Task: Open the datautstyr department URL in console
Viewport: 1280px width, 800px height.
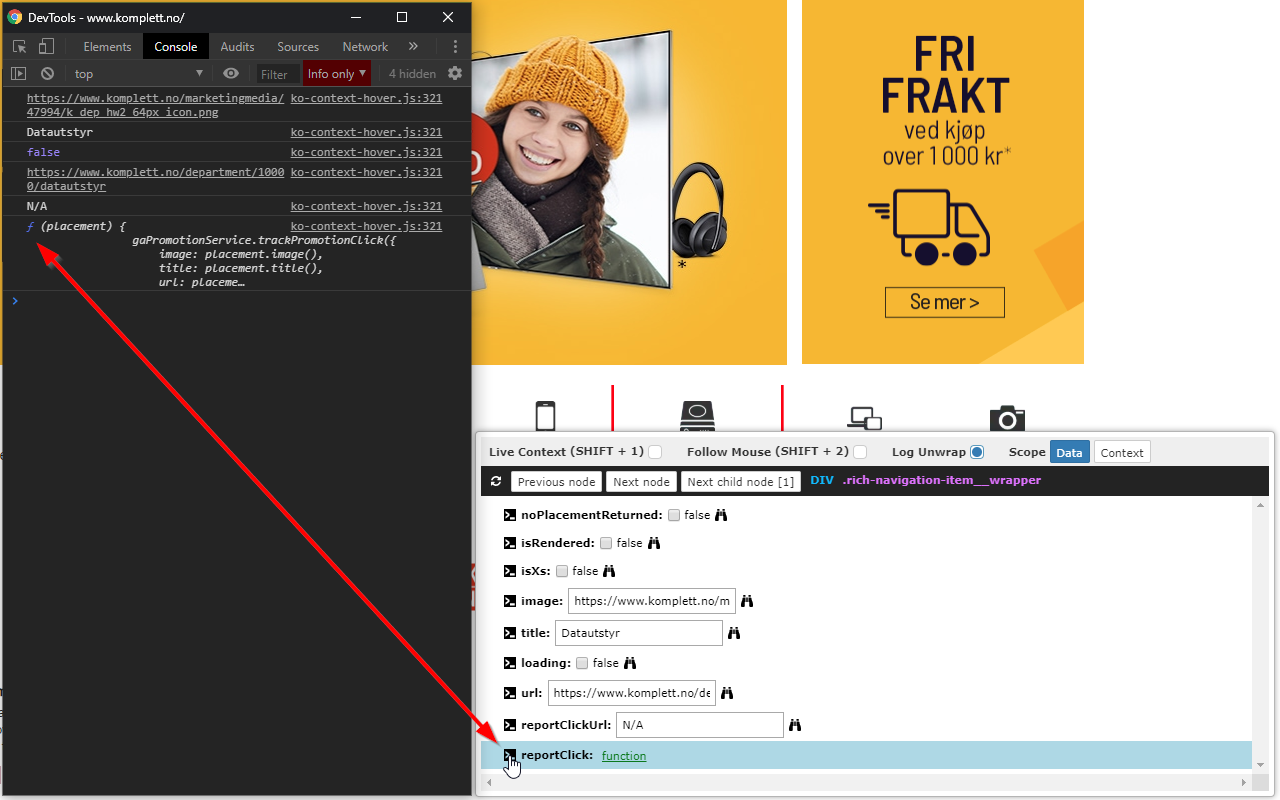Action: pos(155,179)
